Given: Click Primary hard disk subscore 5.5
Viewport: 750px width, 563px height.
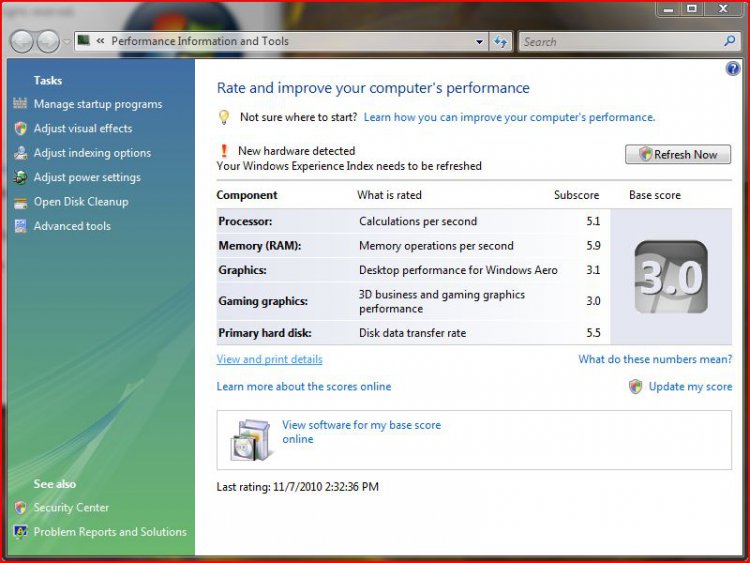Looking at the screenshot, I should coord(593,333).
